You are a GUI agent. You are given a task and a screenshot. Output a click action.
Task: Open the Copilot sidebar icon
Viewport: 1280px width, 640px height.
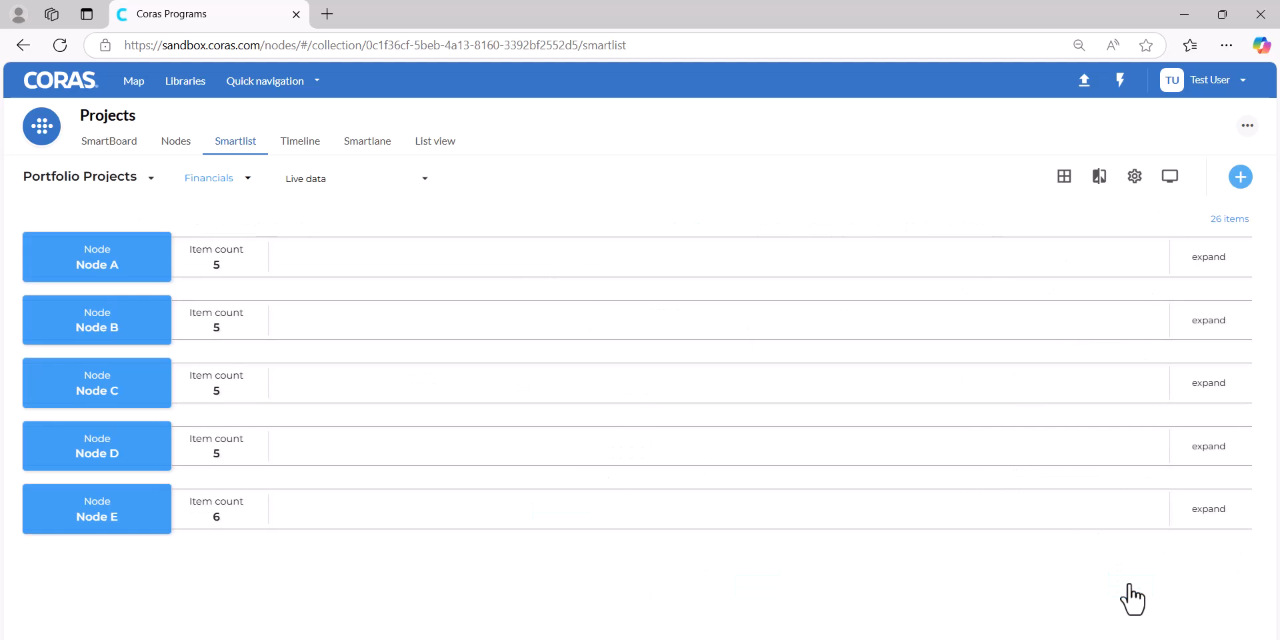(x=1262, y=45)
